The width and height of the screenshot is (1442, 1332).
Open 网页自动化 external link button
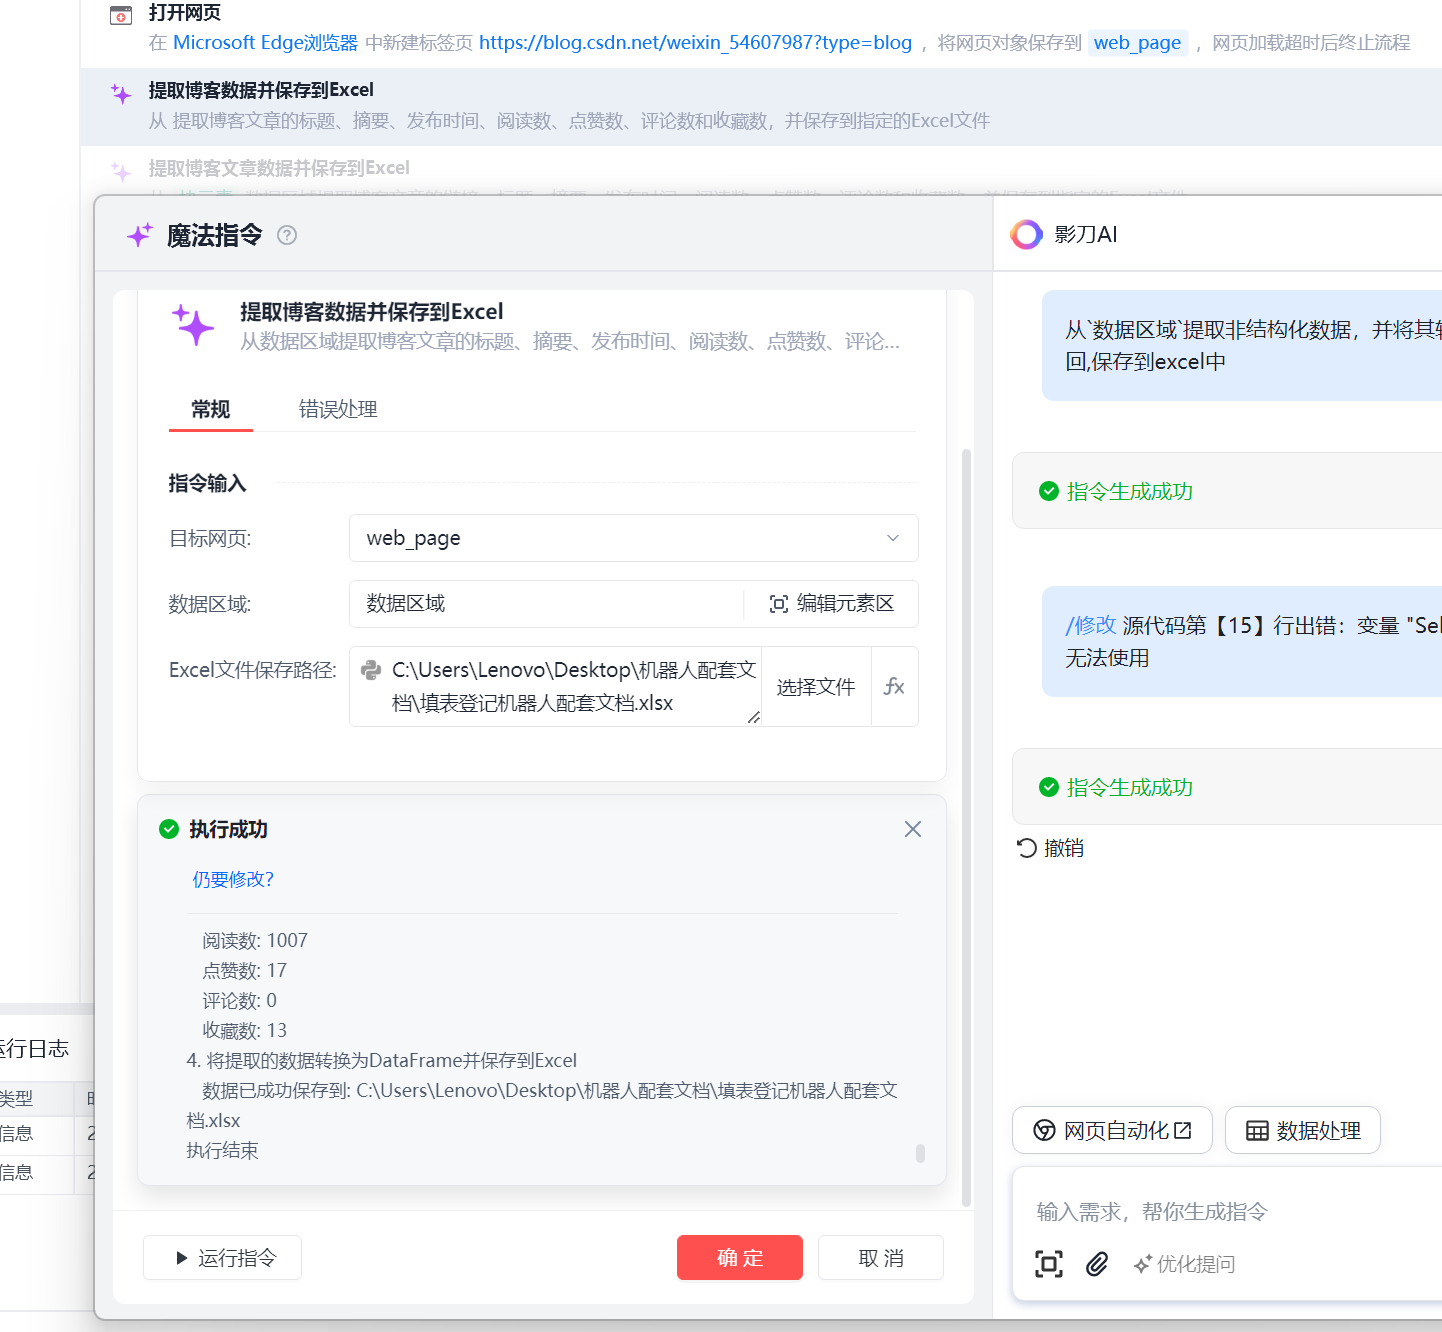point(1112,1130)
